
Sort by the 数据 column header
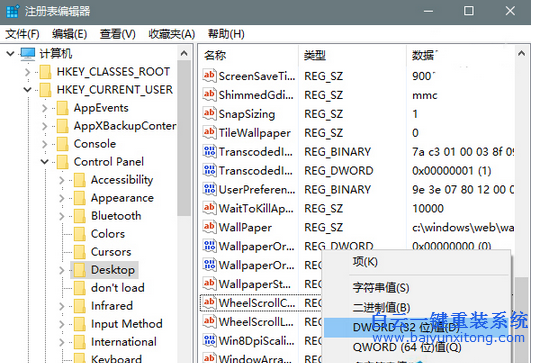(460, 55)
